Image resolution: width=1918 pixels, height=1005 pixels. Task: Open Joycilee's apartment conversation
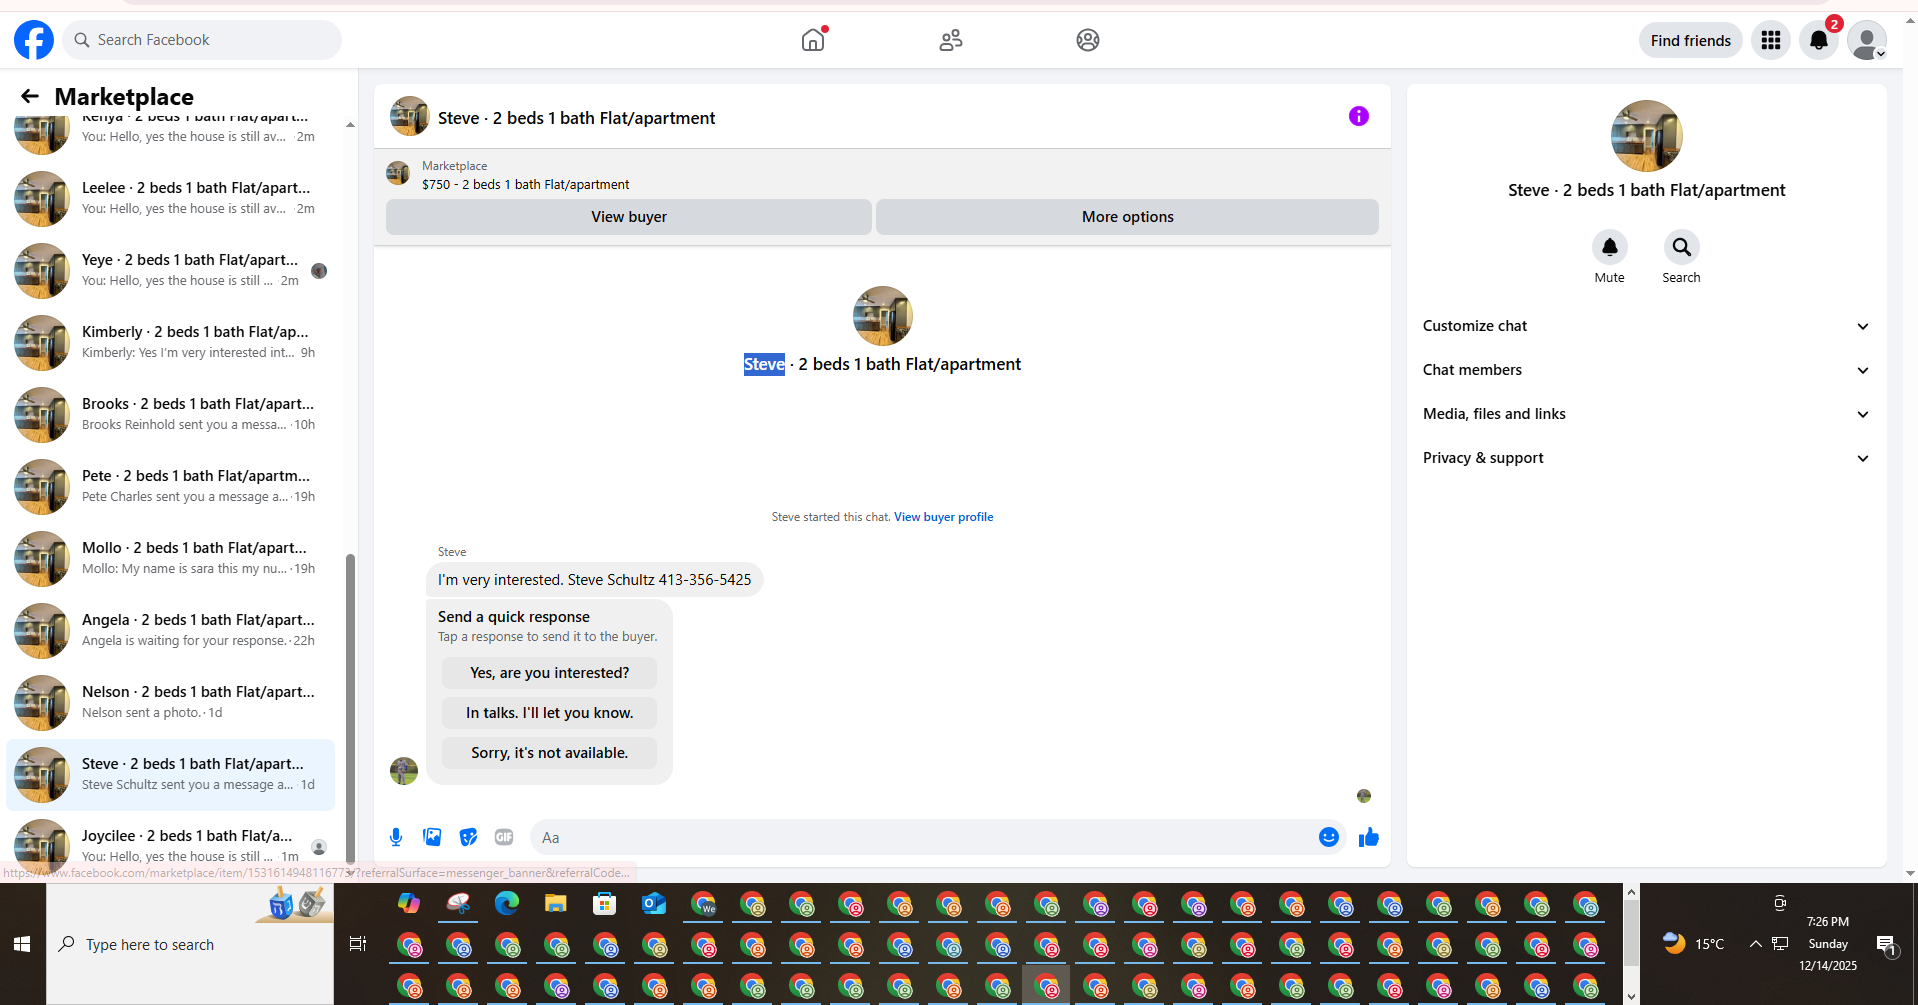point(171,844)
